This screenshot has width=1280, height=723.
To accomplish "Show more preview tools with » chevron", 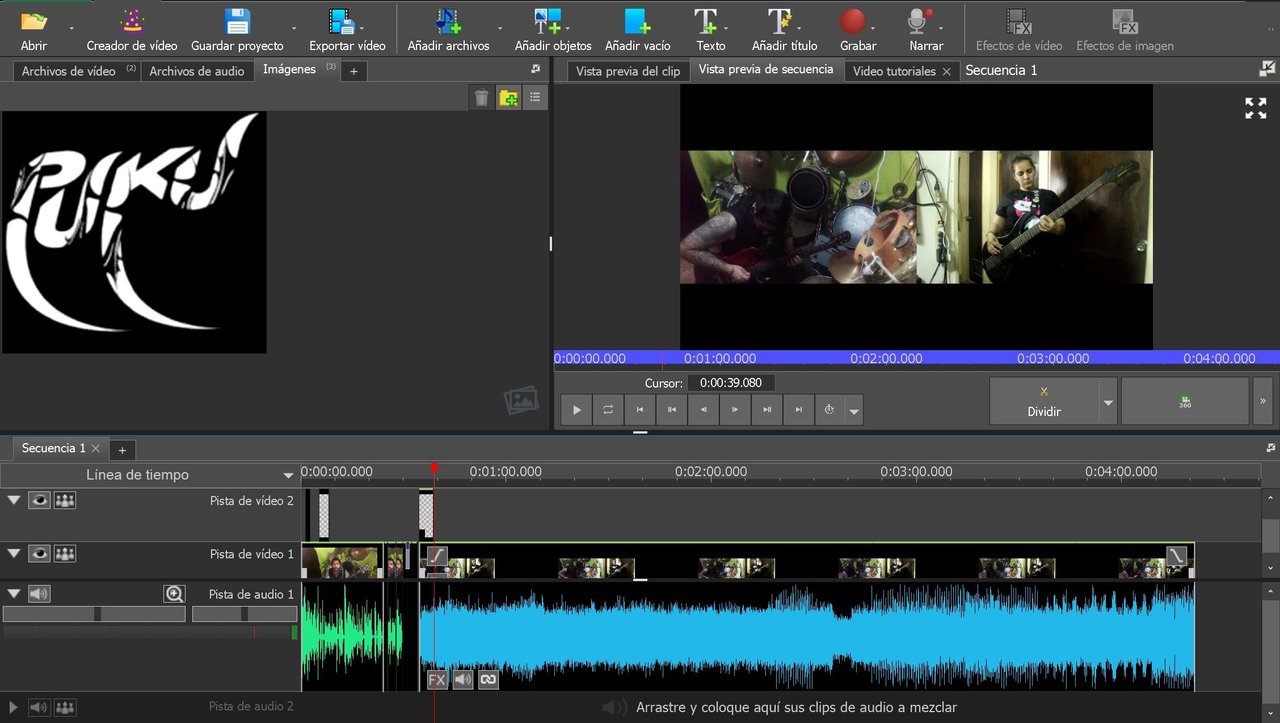I will (1262, 401).
